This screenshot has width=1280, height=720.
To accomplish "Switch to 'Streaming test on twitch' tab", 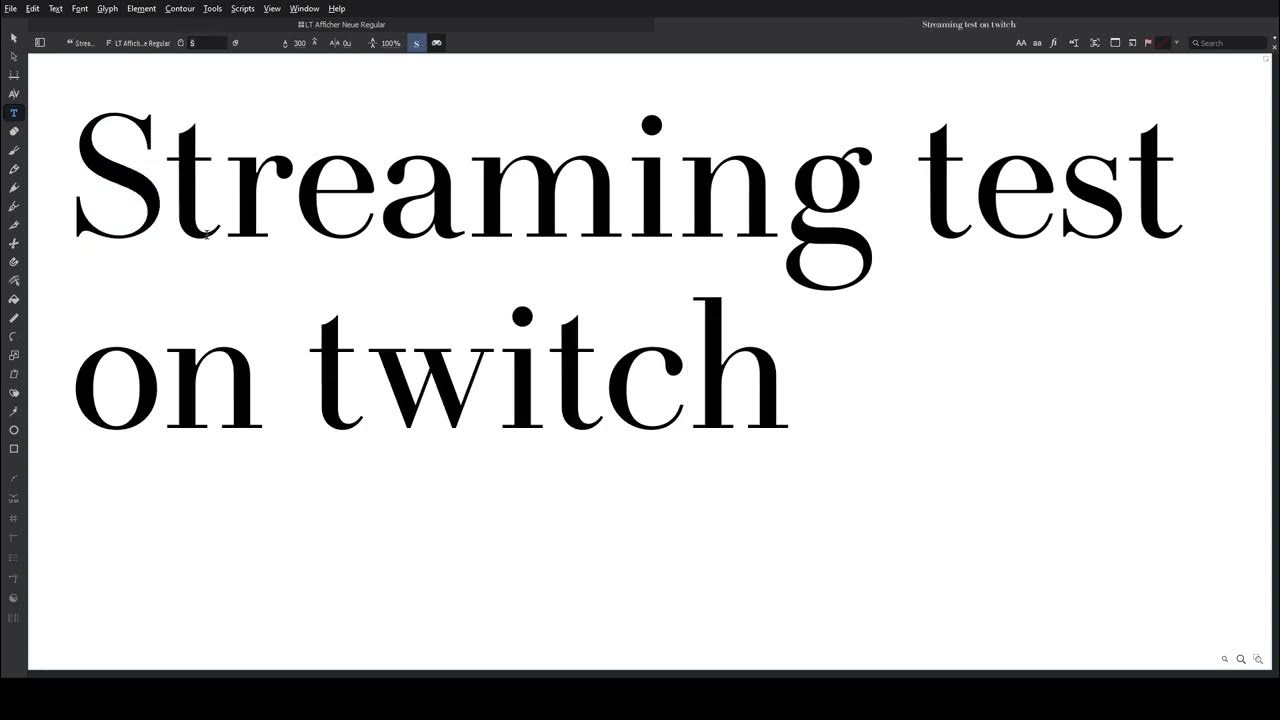I will 968,24.
